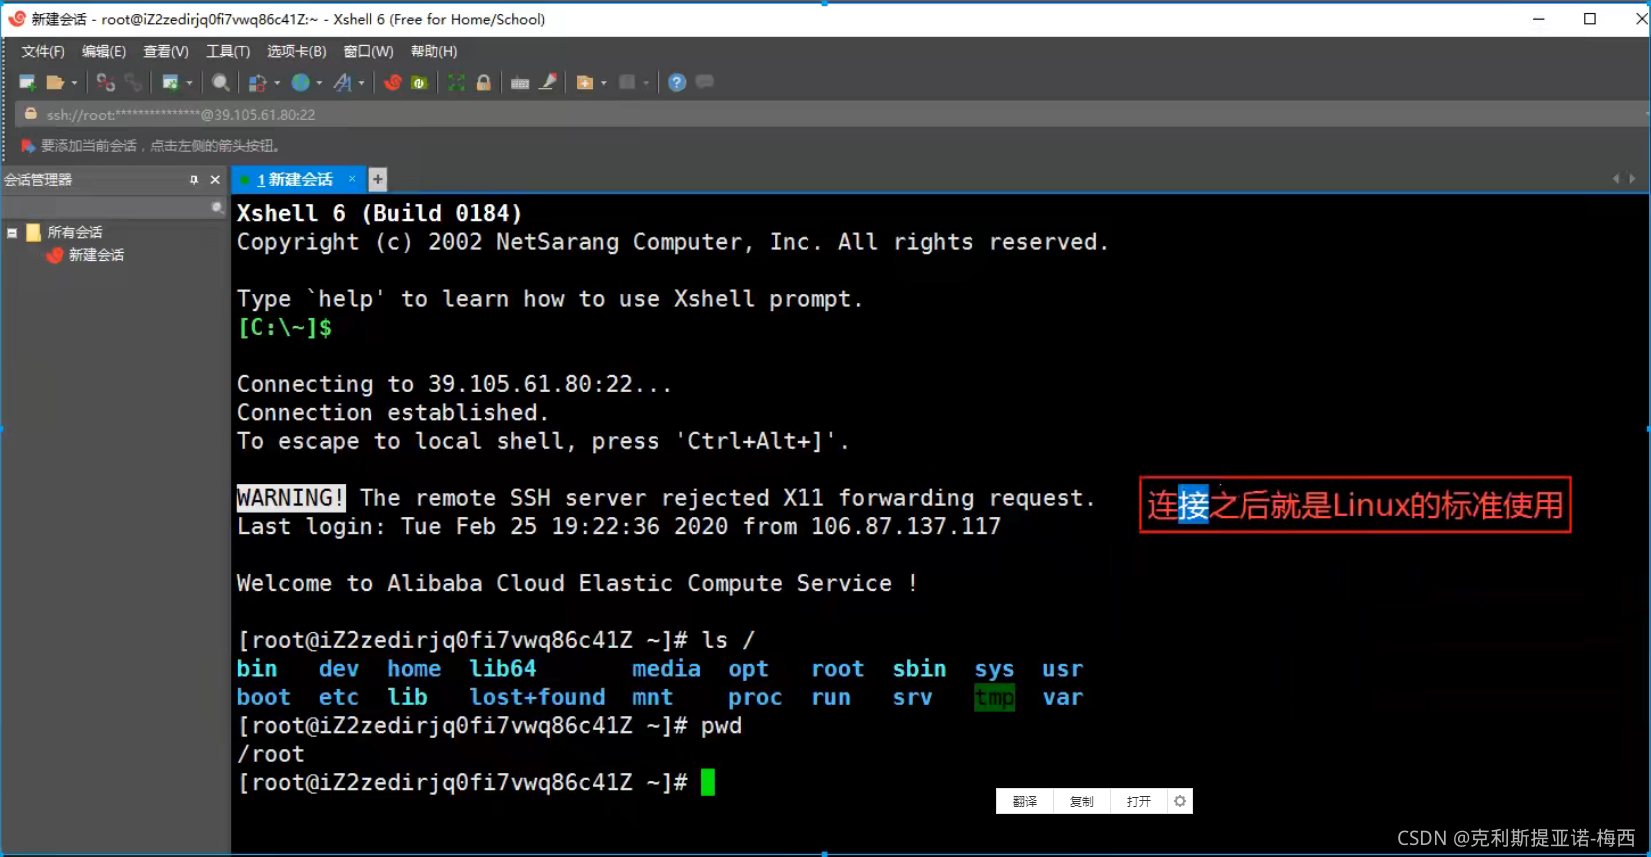The image size is (1651, 857).
Task: Click the keyboard key mapping icon
Action: [x=520, y=83]
